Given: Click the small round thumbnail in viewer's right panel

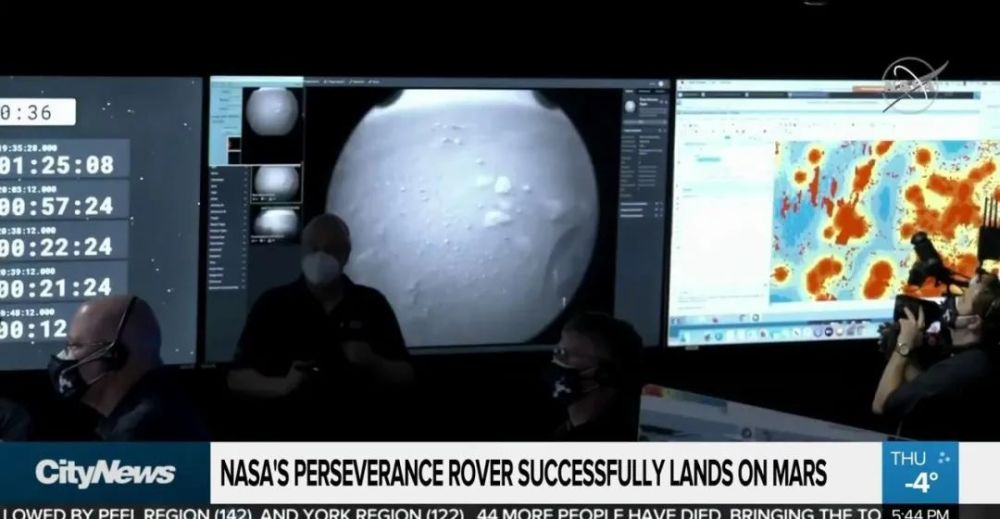Looking at the screenshot, I should (630, 107).
